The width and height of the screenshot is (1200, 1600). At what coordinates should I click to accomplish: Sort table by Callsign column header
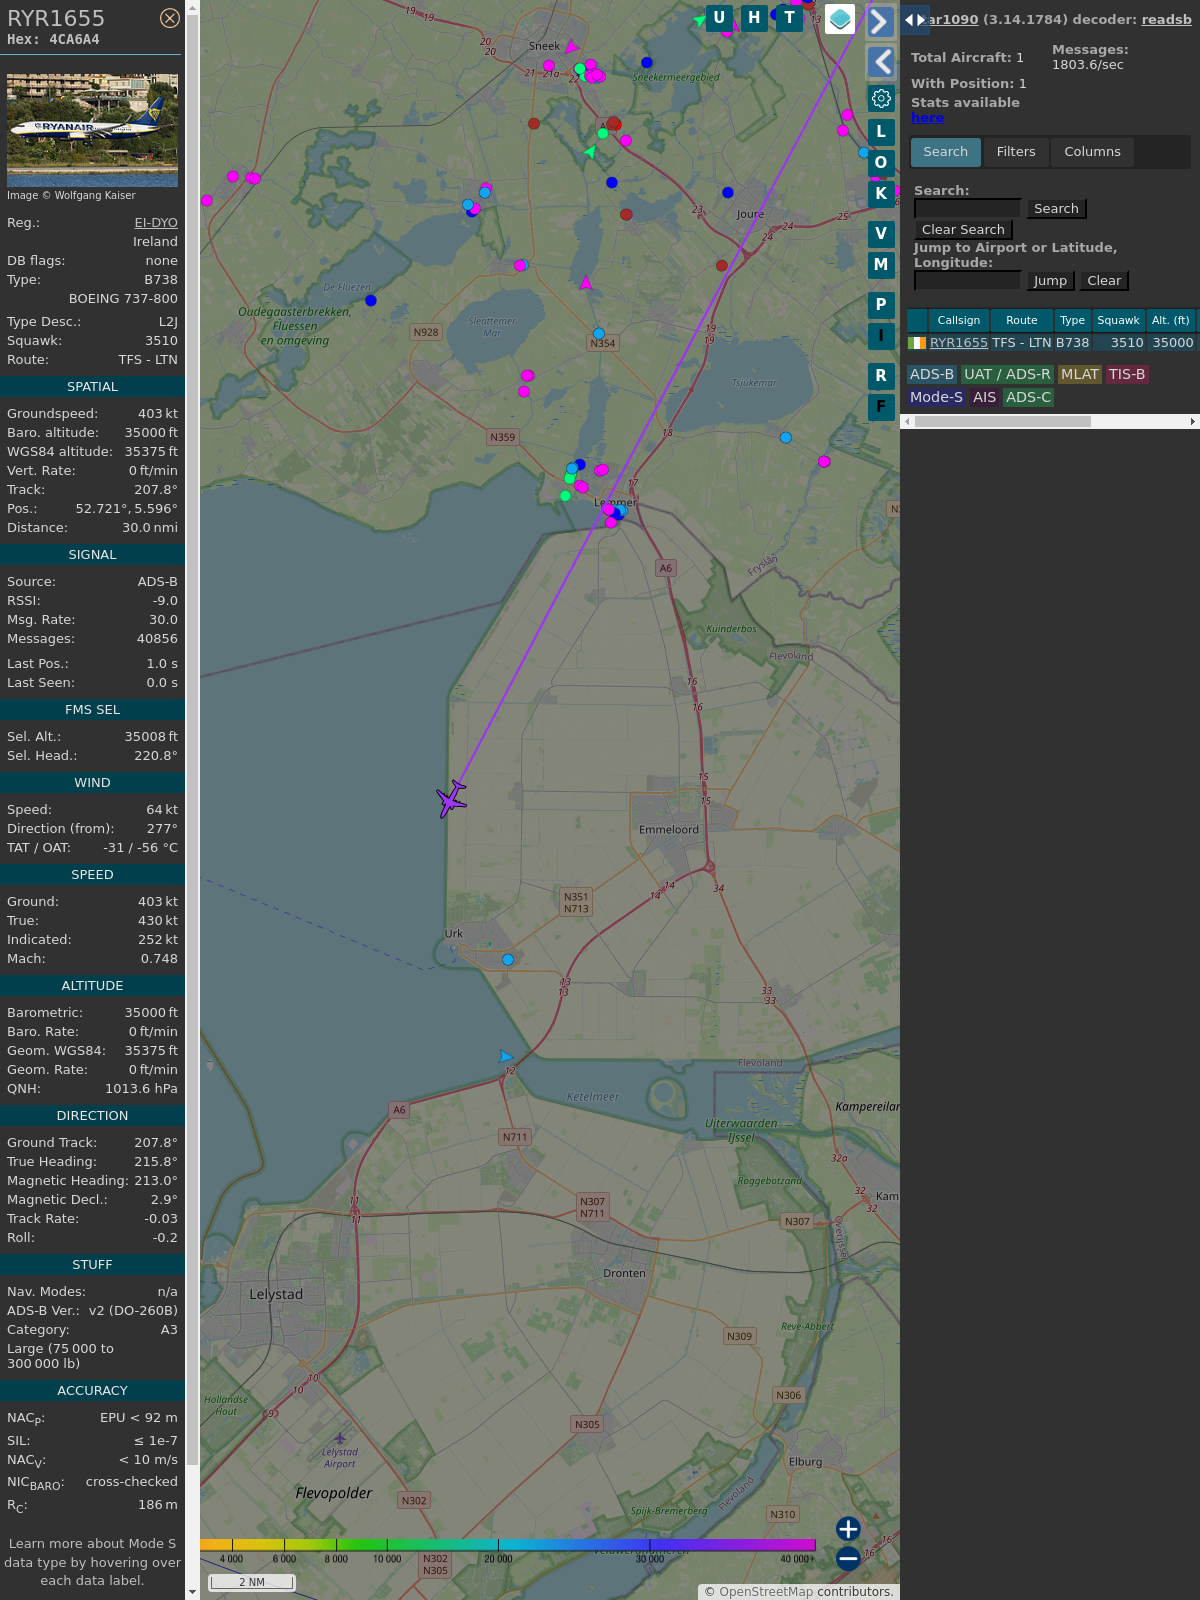click(x=959, y=321)
